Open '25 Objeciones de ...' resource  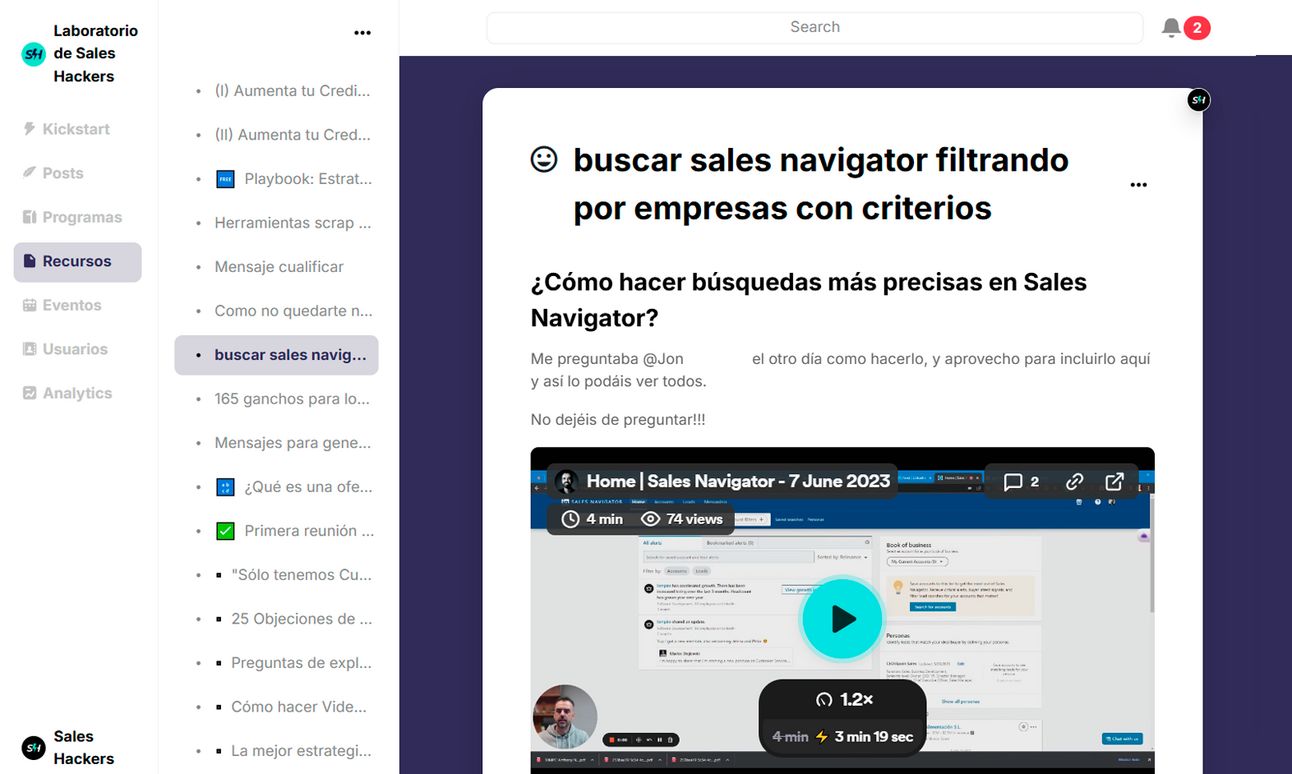[x=301, y=619]
